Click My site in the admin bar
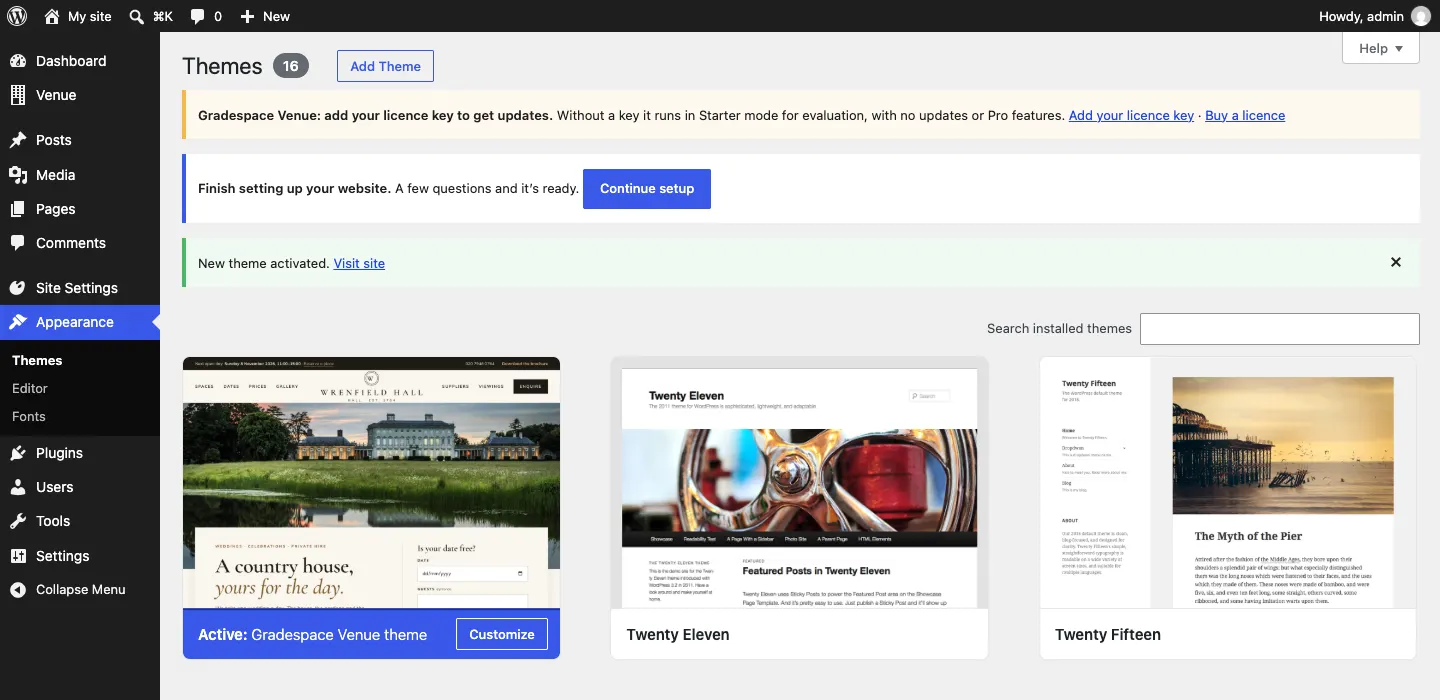 pos(90,16)
